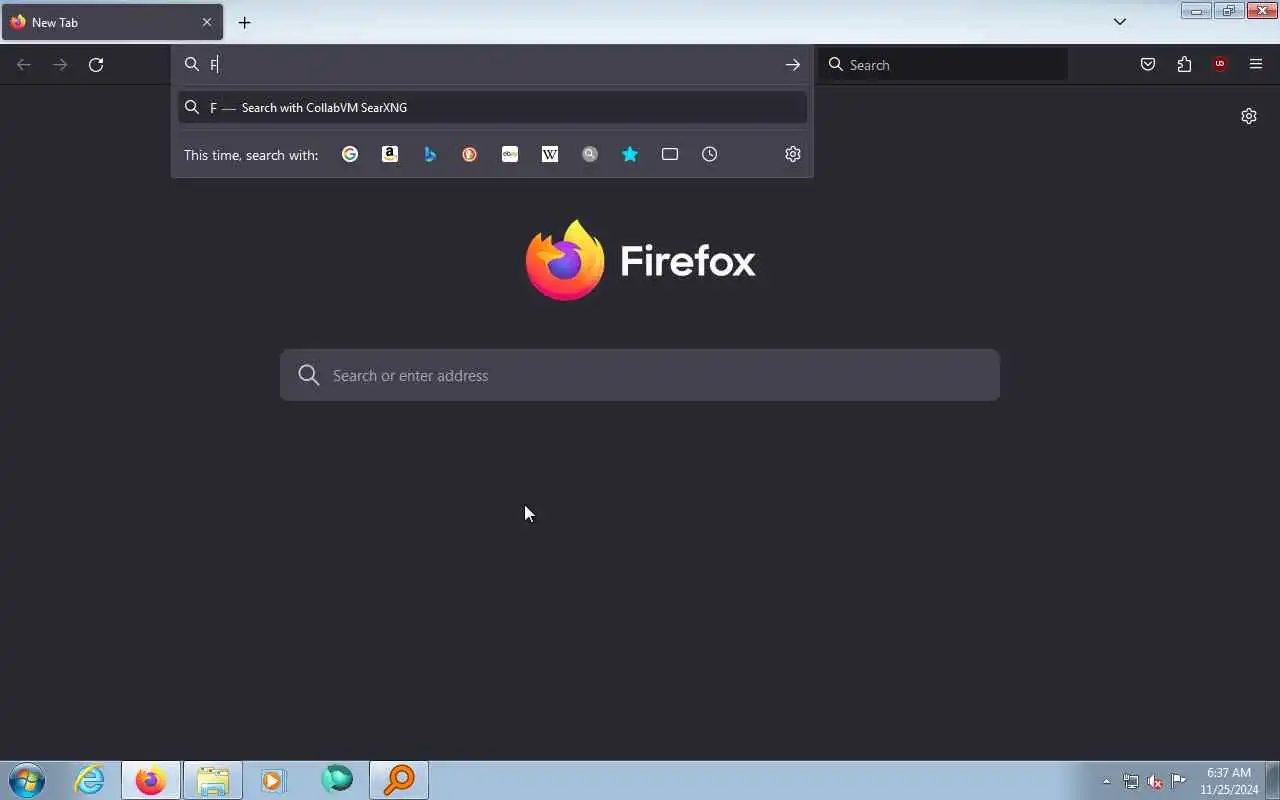Search this time with eBay
This screenshot has height=800, width=1280.
point(510,154)
